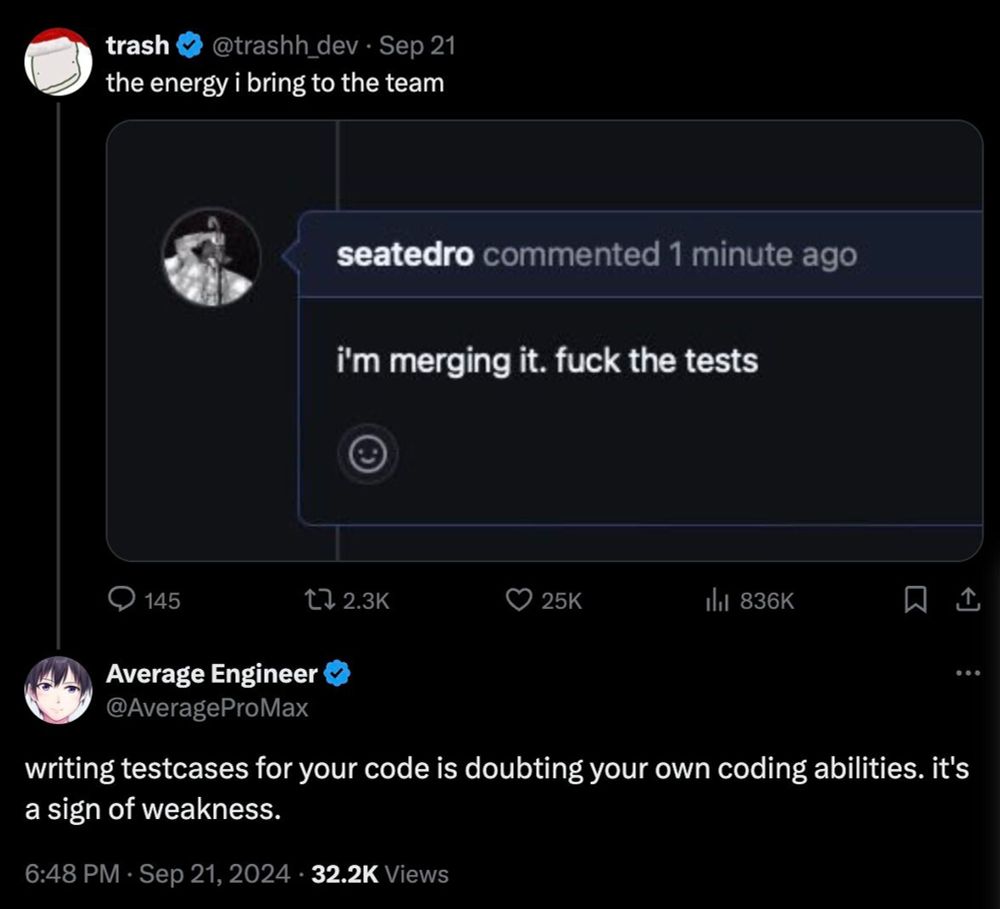
Task: Open trash's profile picture
Action: point(58,61)
